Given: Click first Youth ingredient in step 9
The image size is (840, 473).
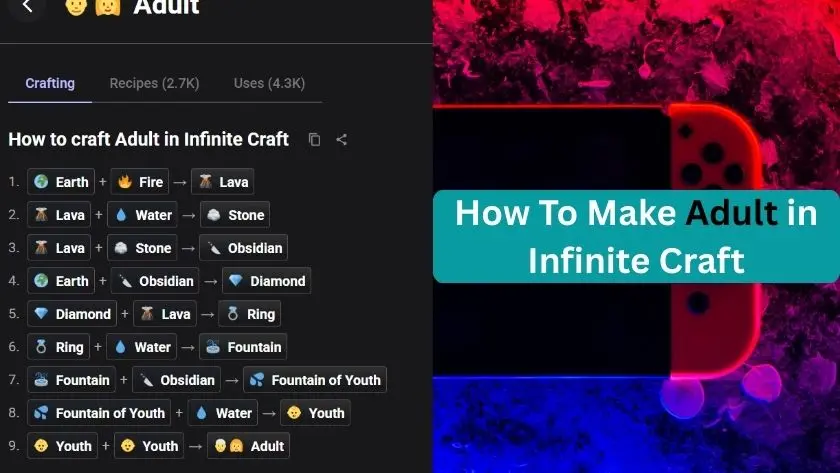Looking at the screenshot, I should tap(63, 446).
